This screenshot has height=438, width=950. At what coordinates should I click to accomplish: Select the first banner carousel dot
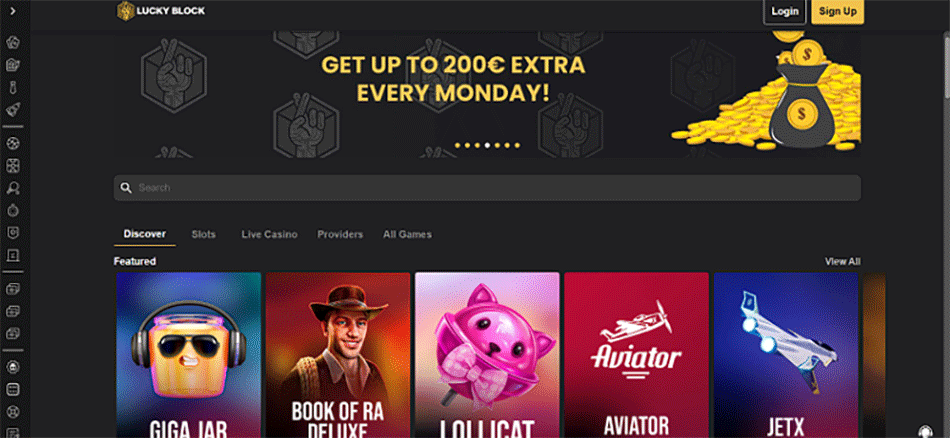pyautogui.click(x=457, y=145)
